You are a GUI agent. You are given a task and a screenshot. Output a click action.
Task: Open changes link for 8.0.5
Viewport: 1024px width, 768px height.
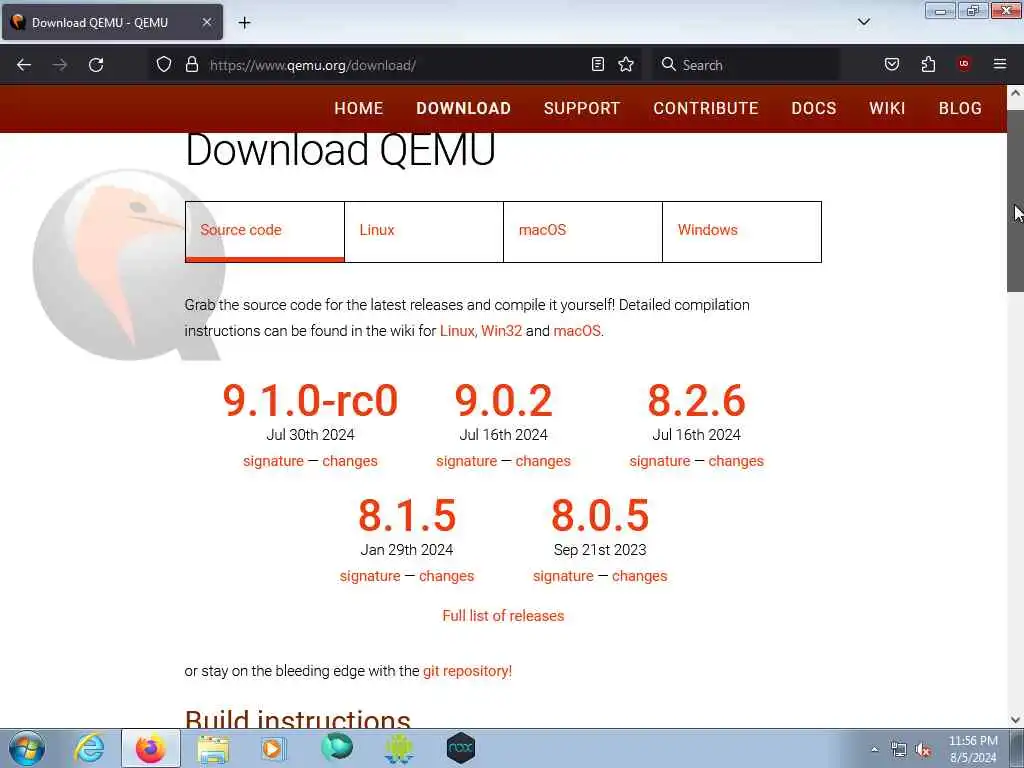tap(640, 576)
